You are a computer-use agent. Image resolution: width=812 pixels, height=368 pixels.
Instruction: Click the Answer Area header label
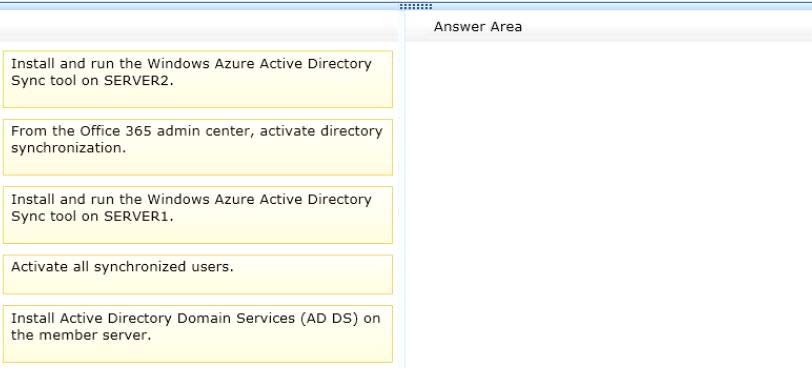point(477,27)
